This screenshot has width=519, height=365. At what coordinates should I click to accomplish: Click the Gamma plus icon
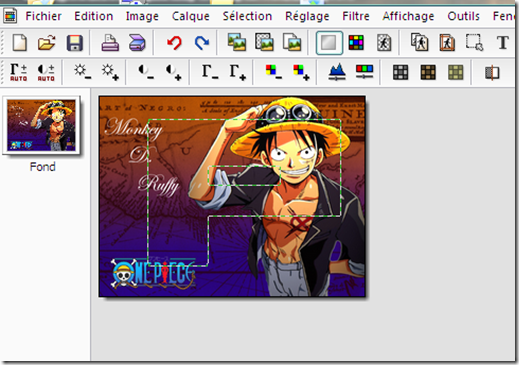click(x=237, y=72)
